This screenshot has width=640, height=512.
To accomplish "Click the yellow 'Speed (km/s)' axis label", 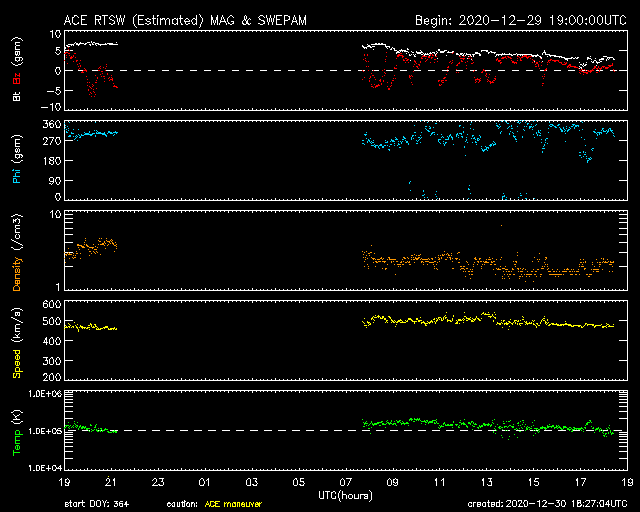I will [17, 343].
